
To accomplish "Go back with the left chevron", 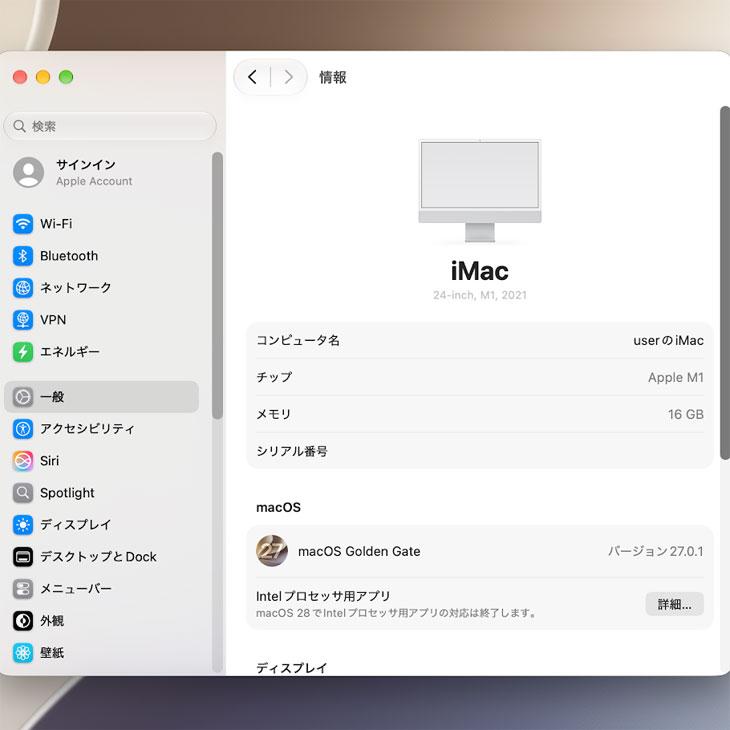I will [x=252, y=77].
